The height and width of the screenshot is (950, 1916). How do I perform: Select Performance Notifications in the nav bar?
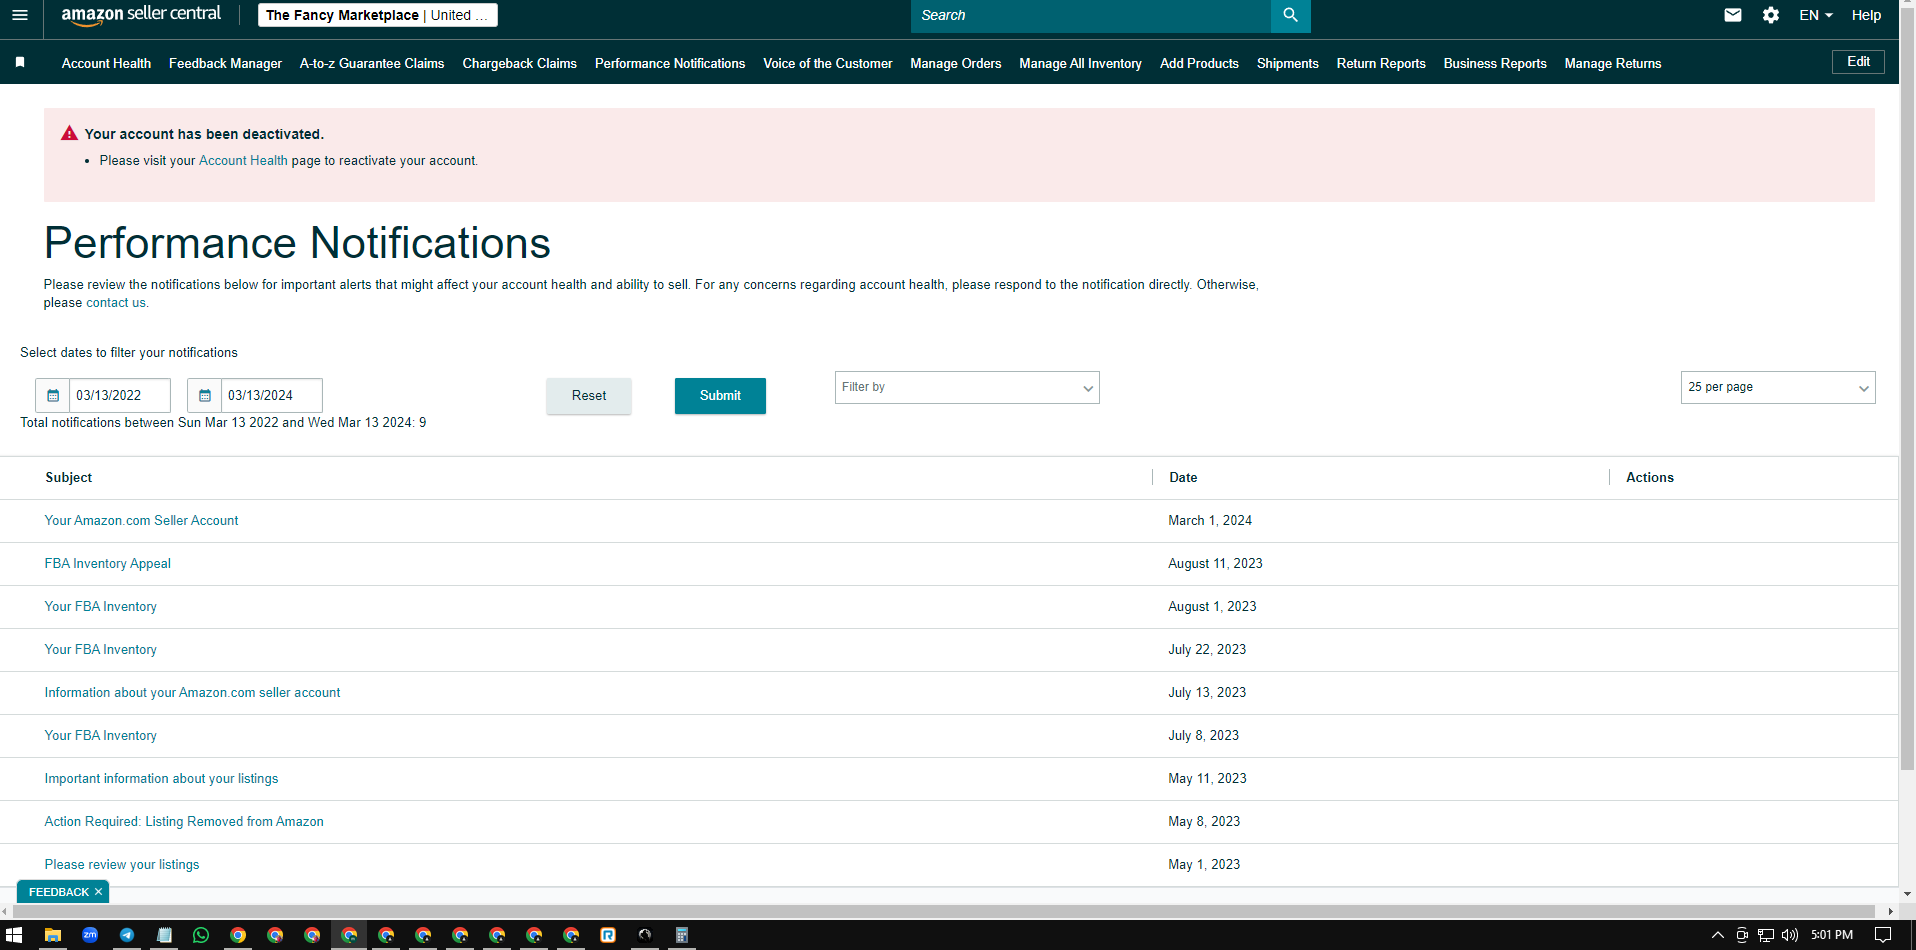tap(670, 63)
